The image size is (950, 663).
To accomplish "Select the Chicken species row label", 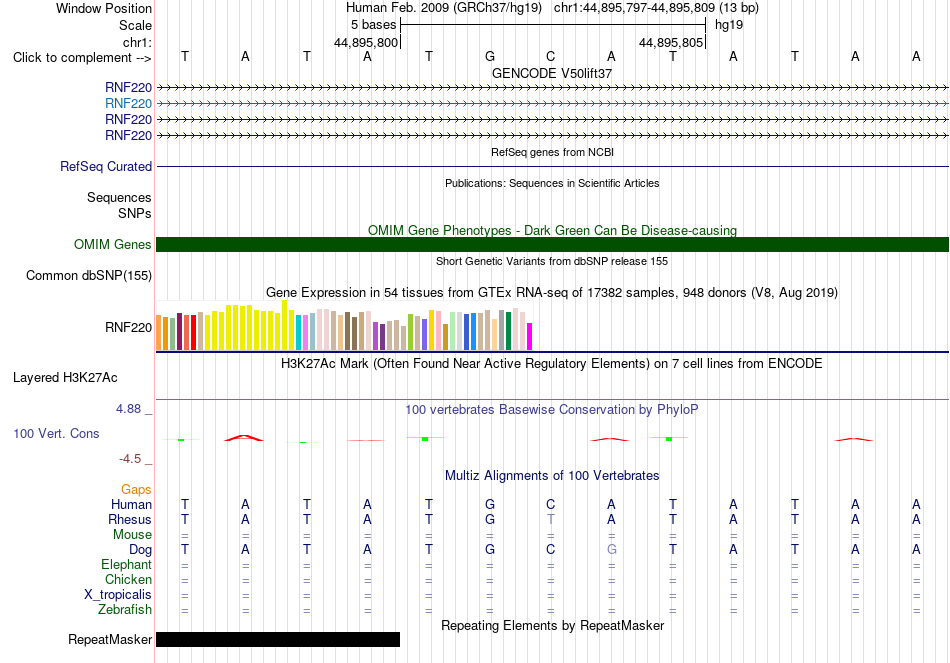I will [128, 579].
